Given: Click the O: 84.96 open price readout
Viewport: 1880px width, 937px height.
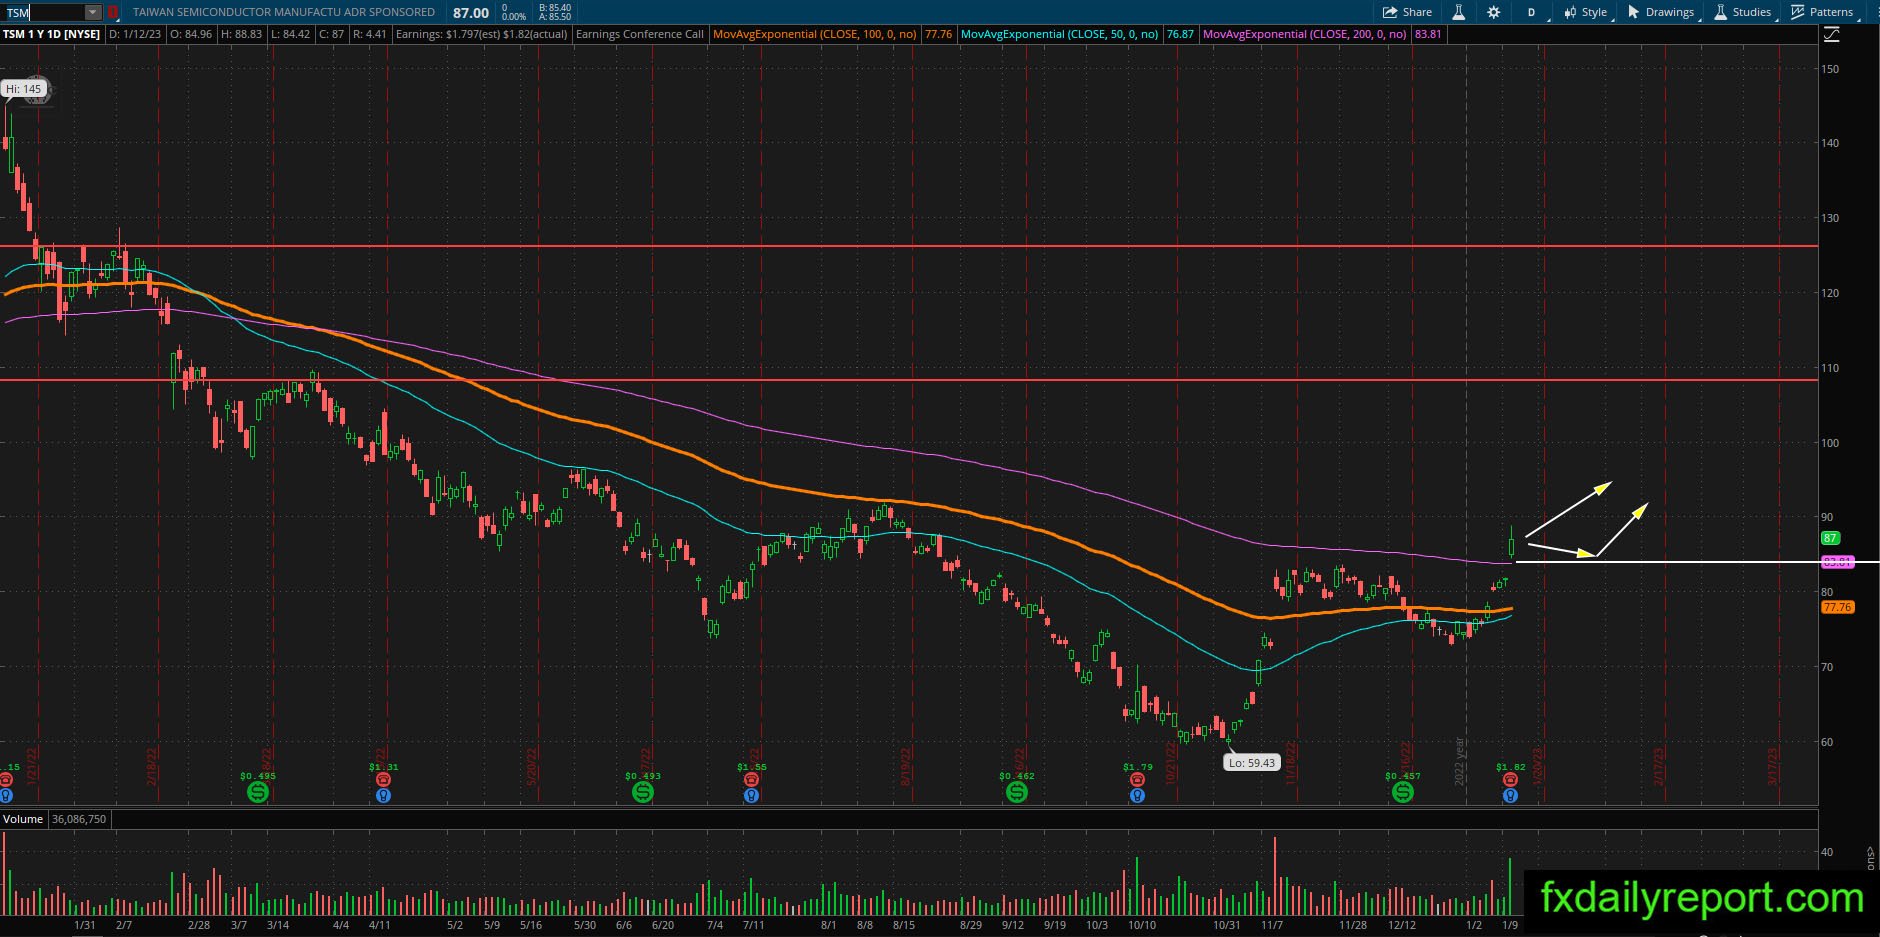Looking at the screenshot, I should [191, 34].
